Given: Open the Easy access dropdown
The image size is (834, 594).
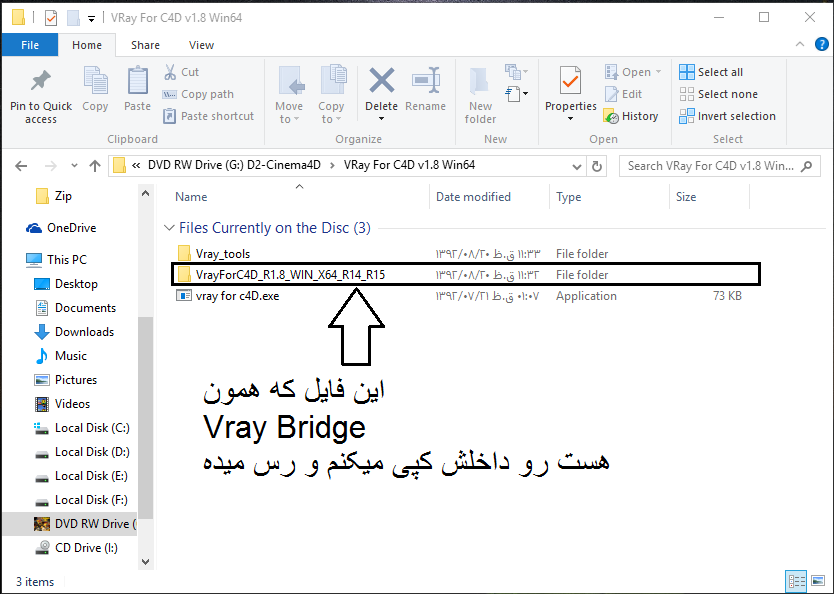Looking at the screenshot, I should click(516, 94).
